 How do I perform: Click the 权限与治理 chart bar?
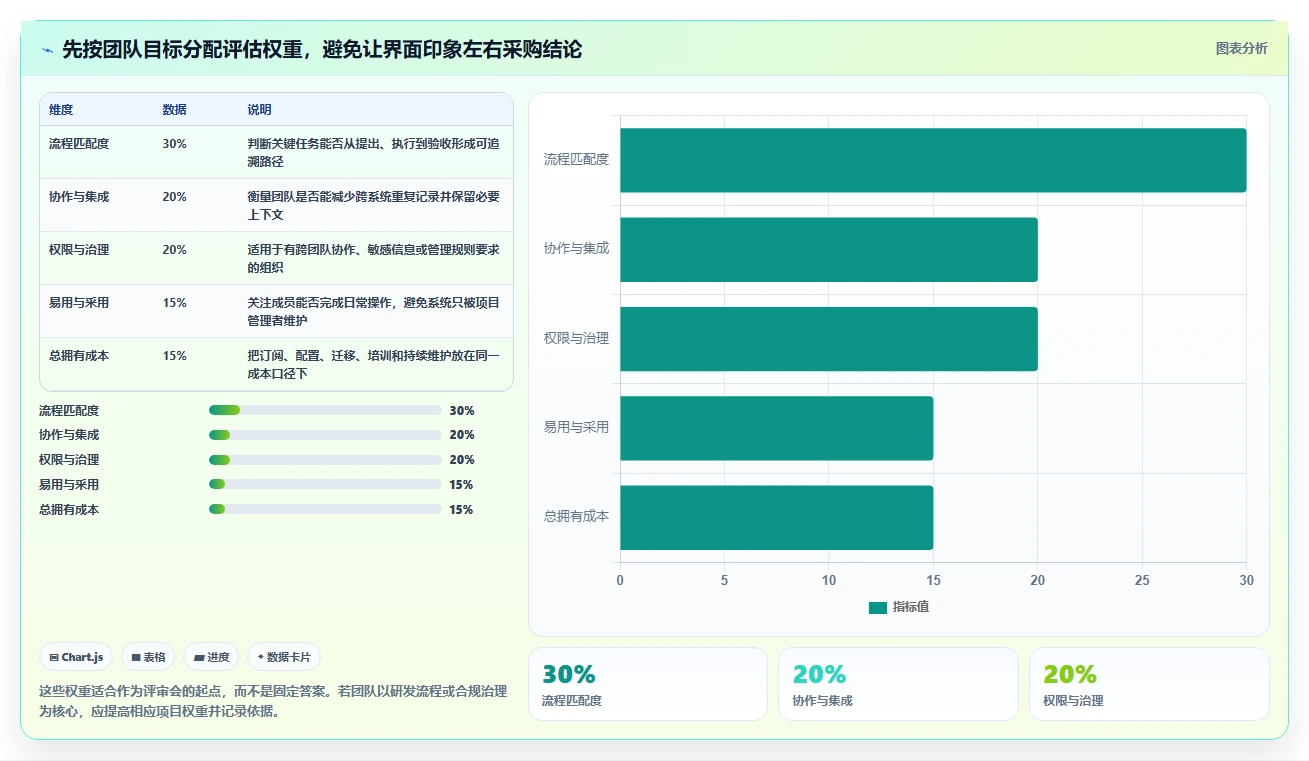coord(829,339)
